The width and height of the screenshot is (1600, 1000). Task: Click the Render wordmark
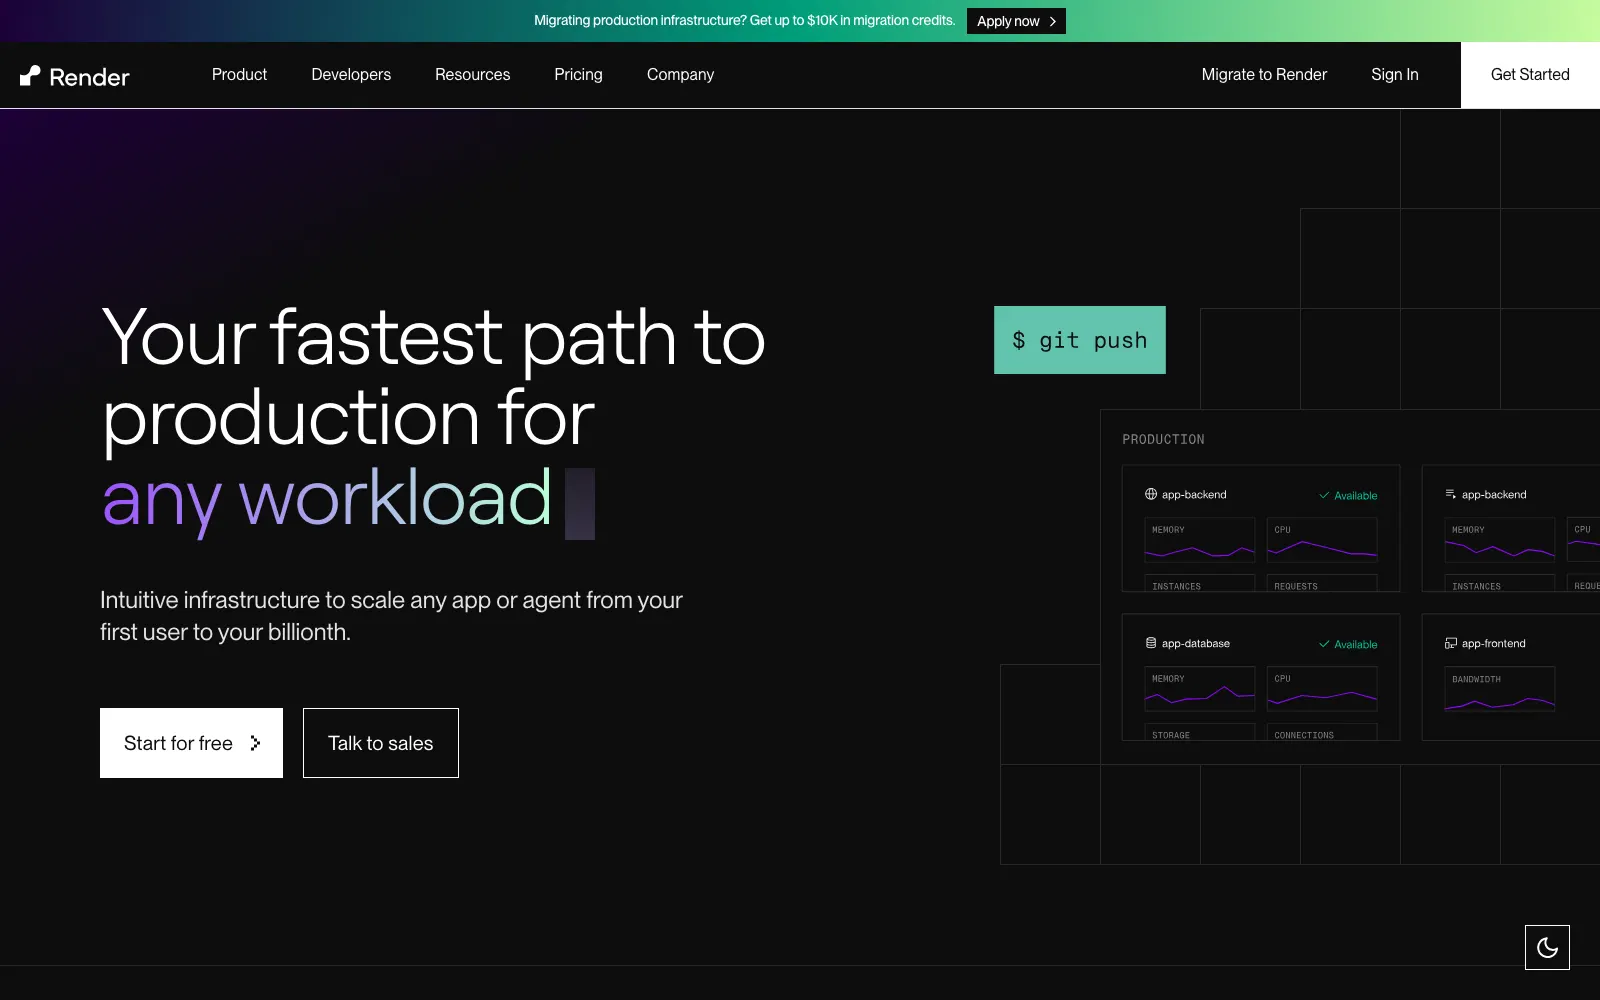pos(89,77)
